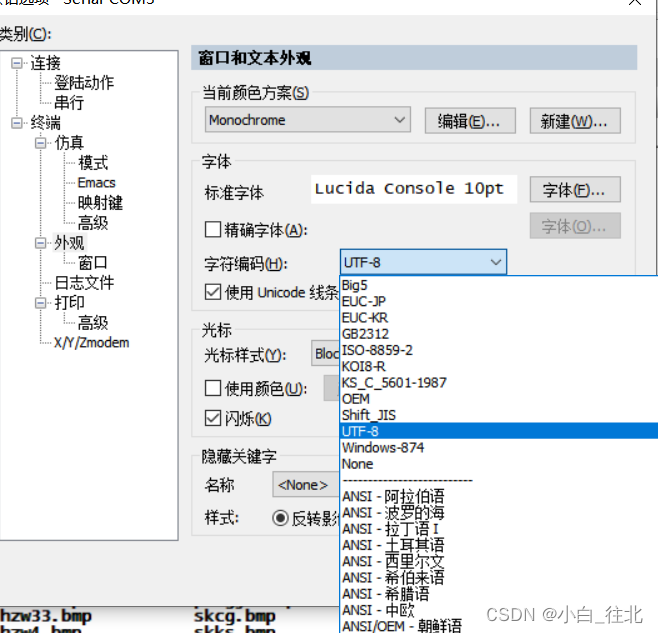Choose Shift_JIS encoding from list
Image resolution: width=658 pixels, height=633 pixels.
(x=499, y=416)
